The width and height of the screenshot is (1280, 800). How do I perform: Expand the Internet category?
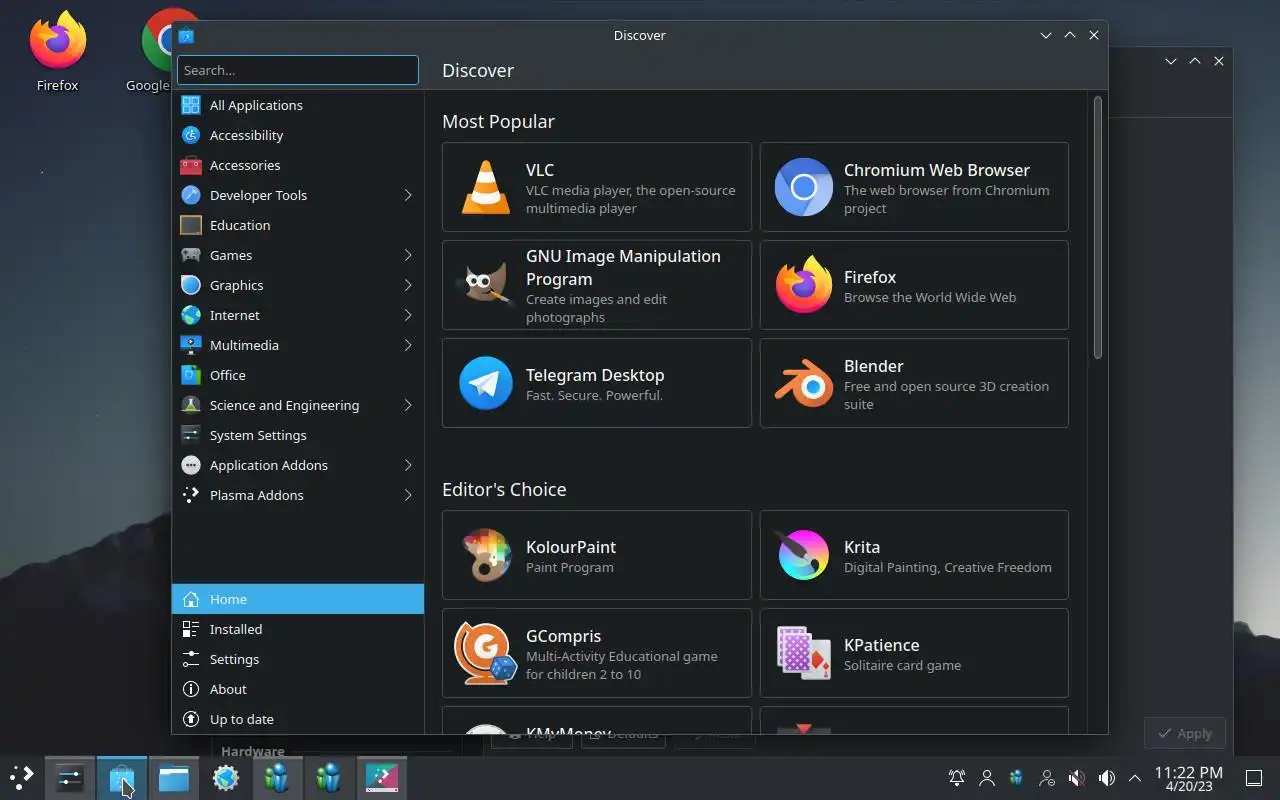tap(298, 315)
